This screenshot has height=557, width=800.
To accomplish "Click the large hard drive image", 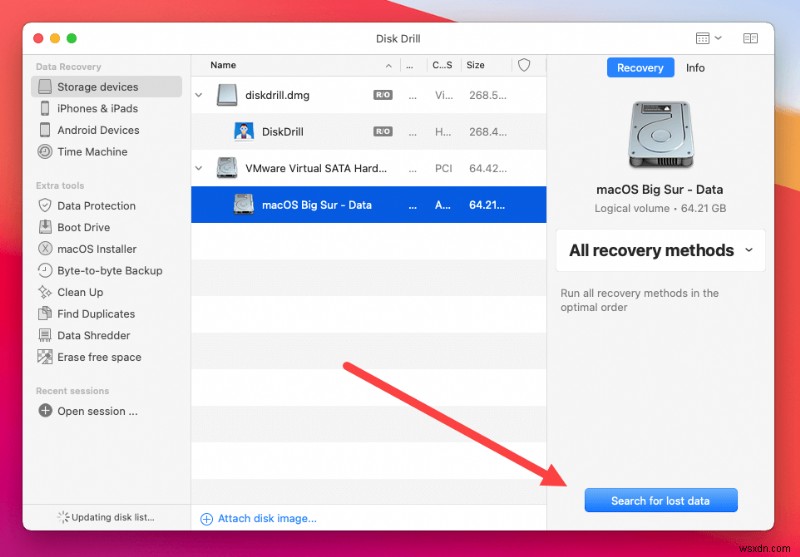I will pos(660,135).
